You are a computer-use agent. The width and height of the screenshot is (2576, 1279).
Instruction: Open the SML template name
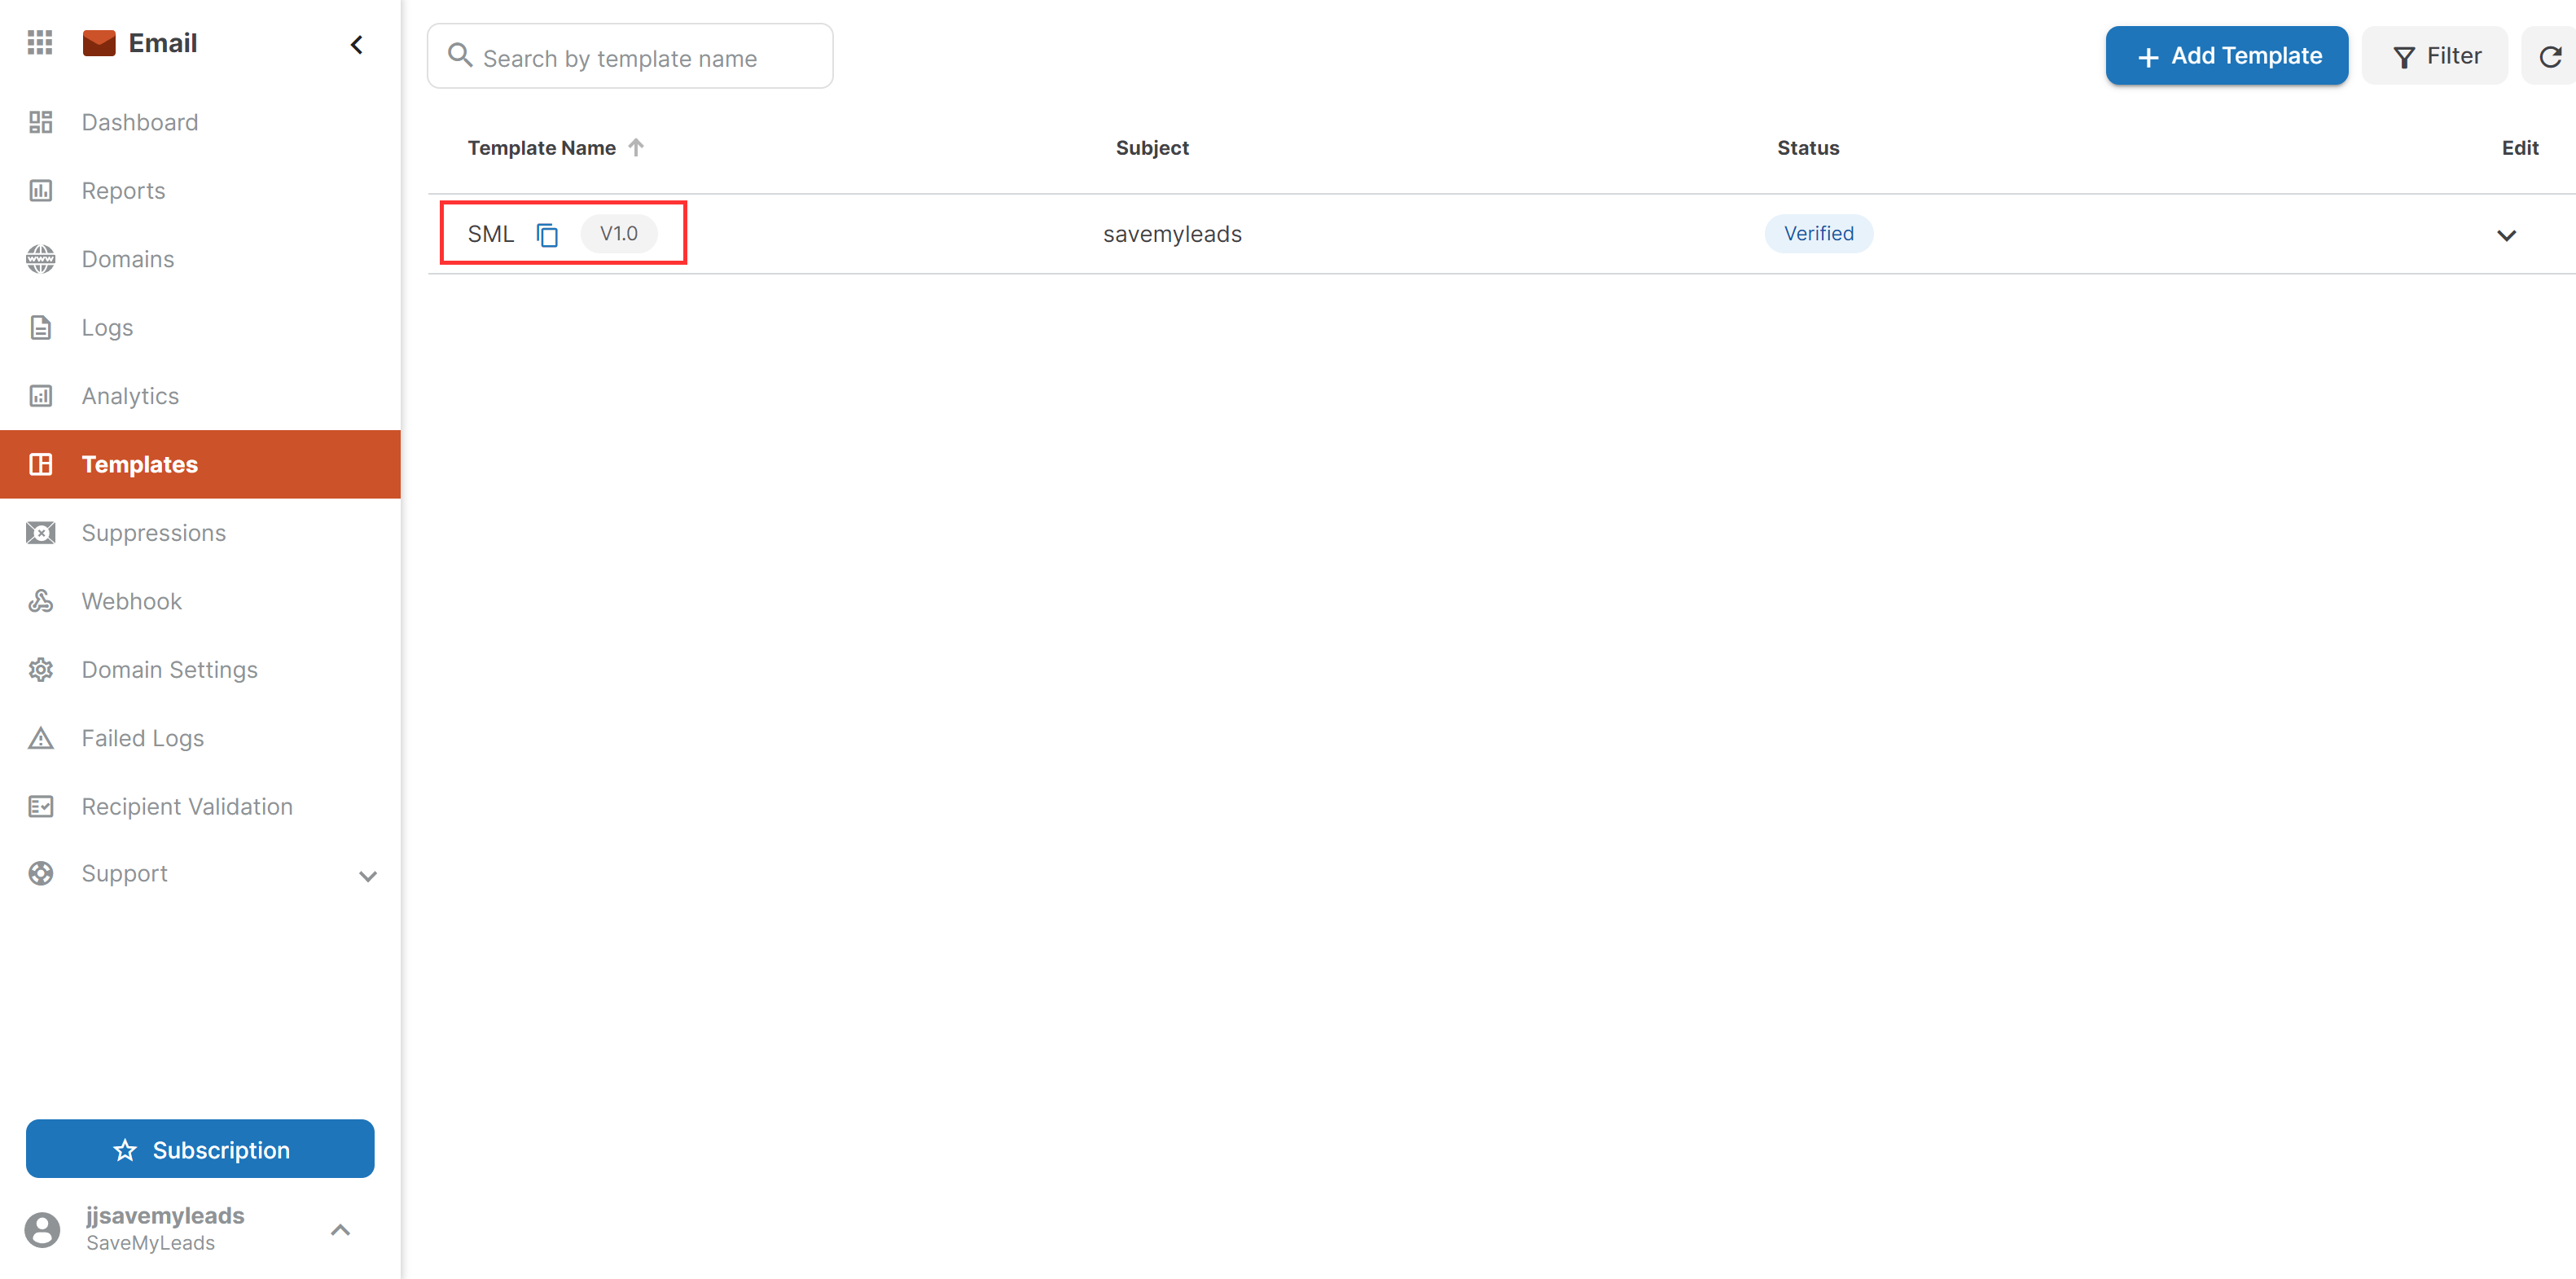[x=491, y=234]
